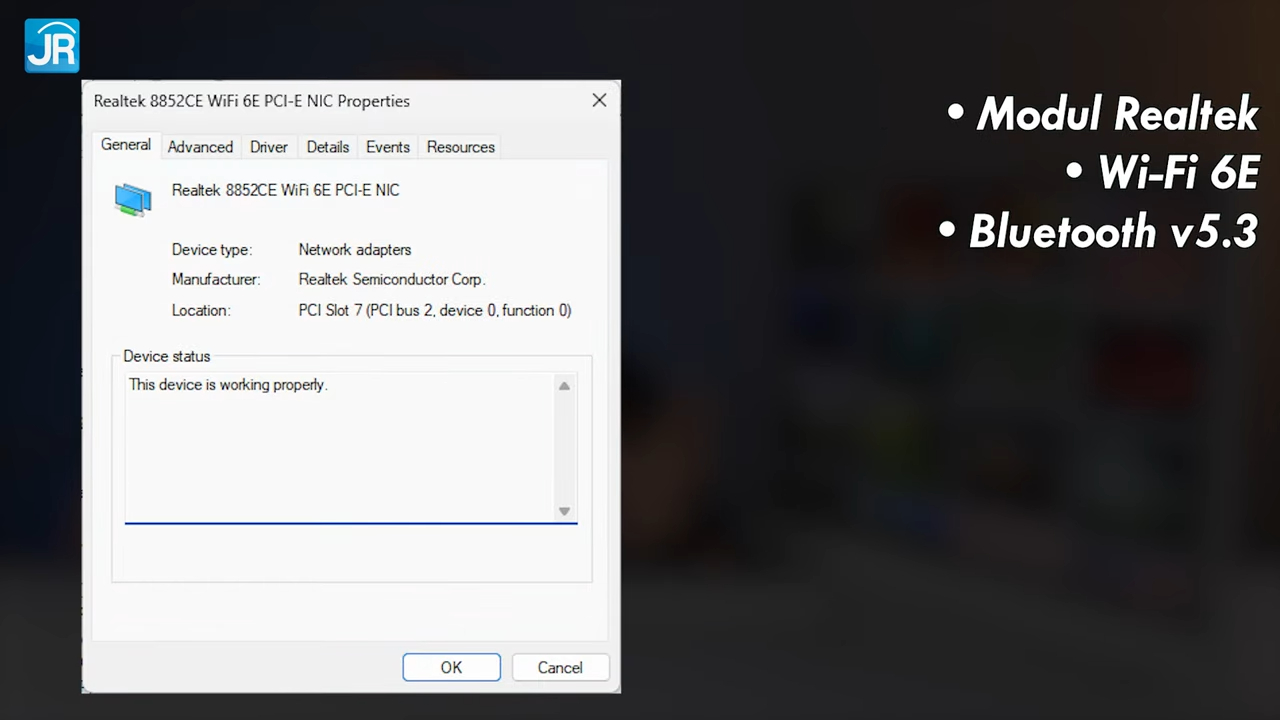Switch to the Details tab
The width and height of the screenshot is (1280, 720).
pyautogui.click(x=327, y=147)
